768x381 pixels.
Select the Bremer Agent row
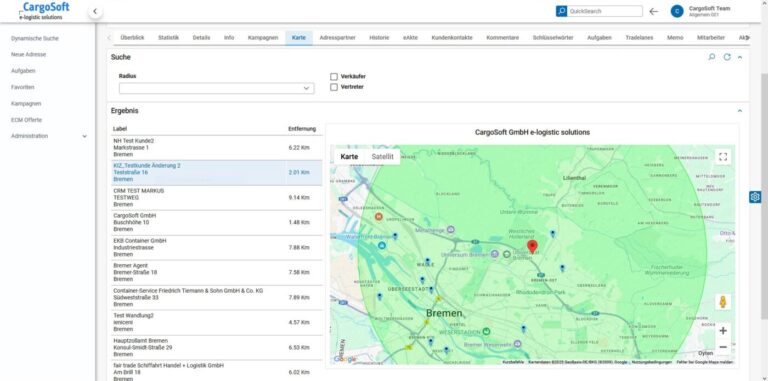click(x=217, y=272)
